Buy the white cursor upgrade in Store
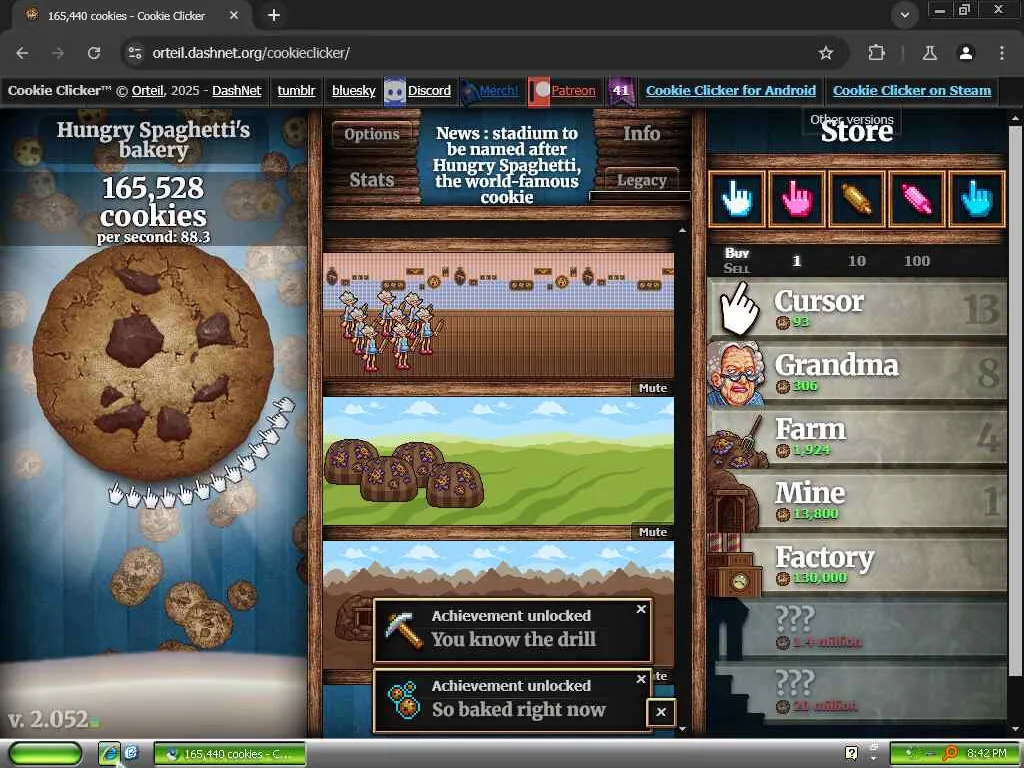Image resolution: width=1024 pixels, height=768 pixels. pyautogui.click(x=737, y=199)
